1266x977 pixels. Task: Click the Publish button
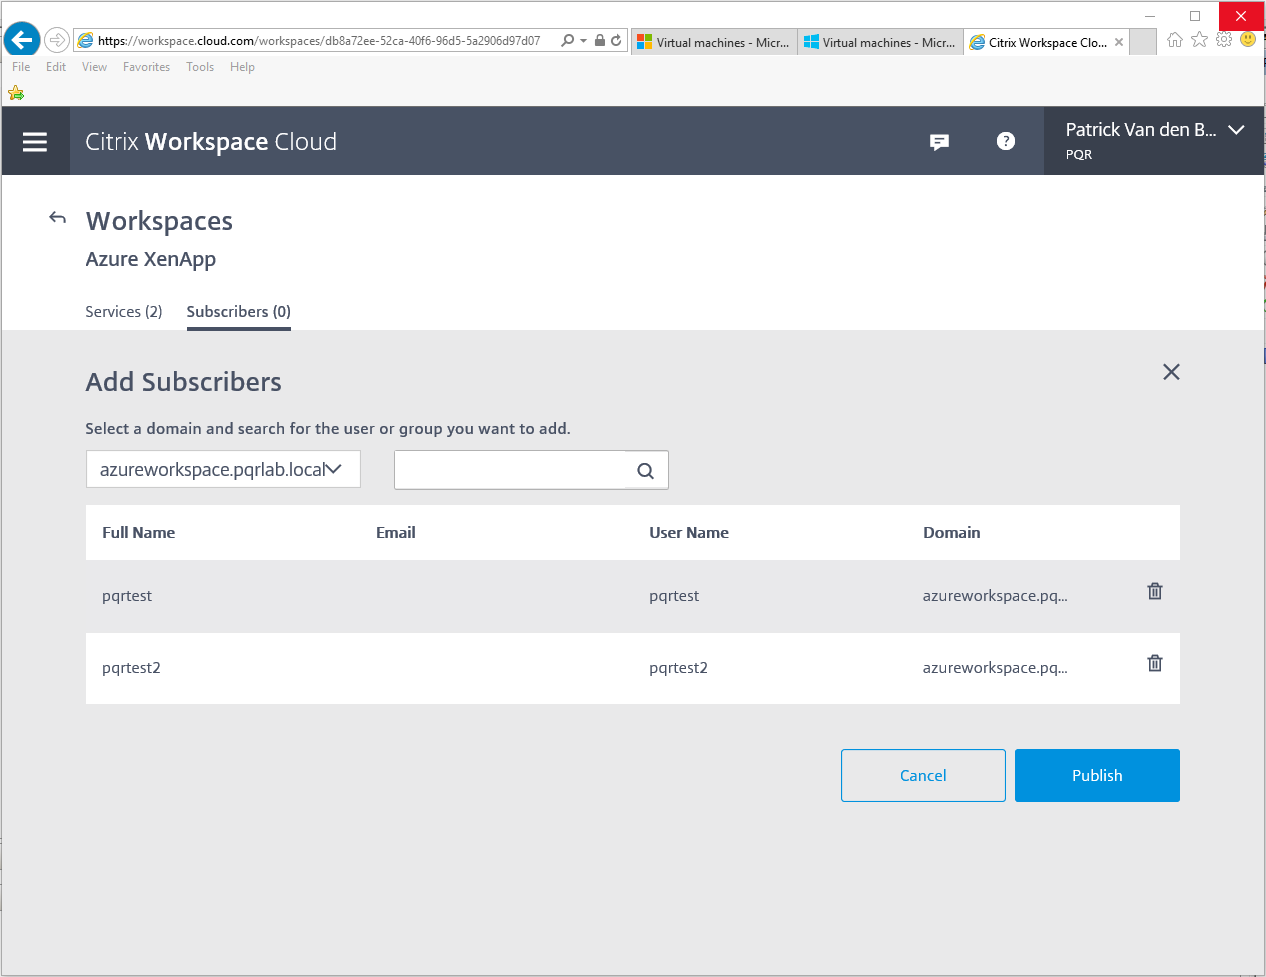[x=1097, y=775]
